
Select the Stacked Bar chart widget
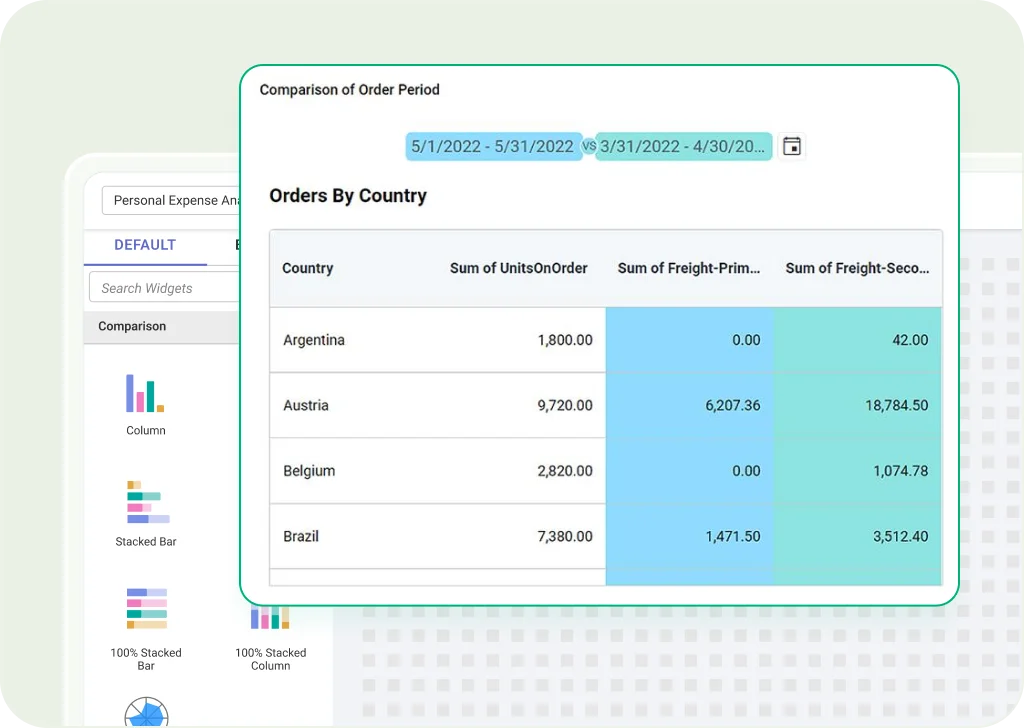(x=146, y=503)
